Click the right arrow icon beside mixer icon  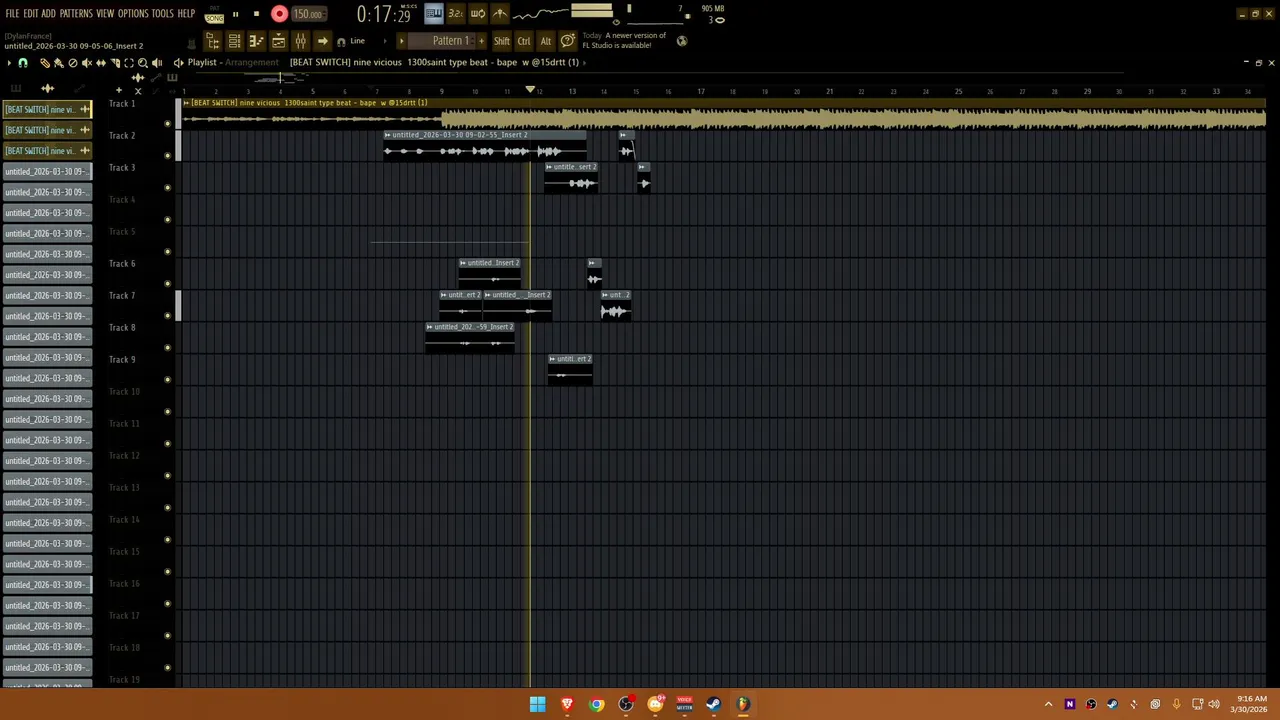point(322,41)
